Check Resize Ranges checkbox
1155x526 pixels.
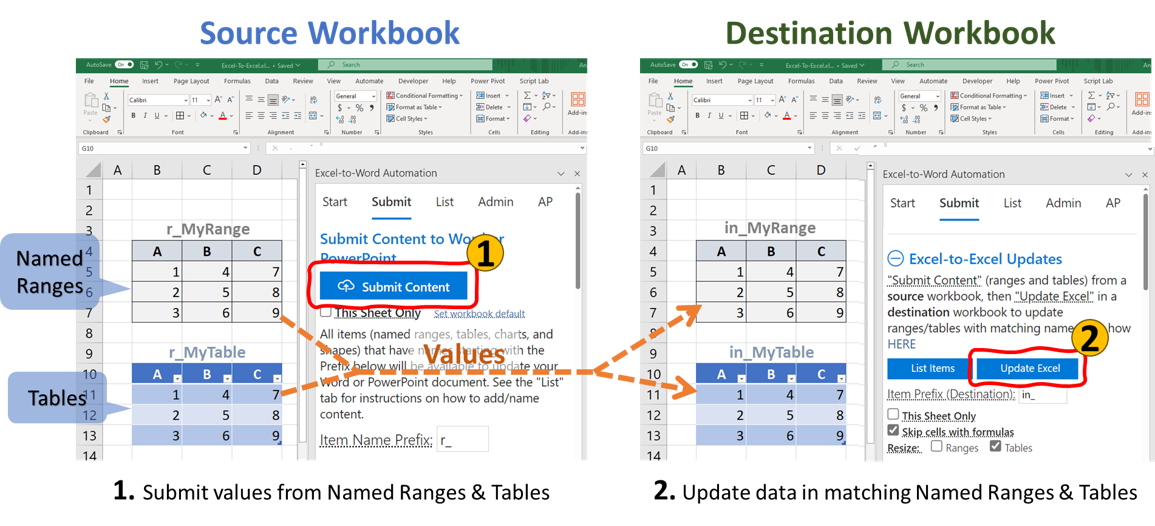(x=937, y=446)
